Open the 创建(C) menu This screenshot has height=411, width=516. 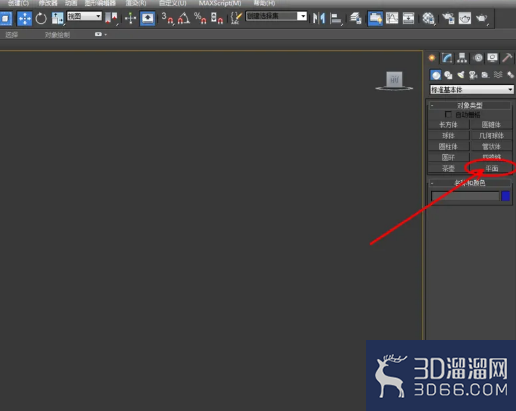point(18,3)
